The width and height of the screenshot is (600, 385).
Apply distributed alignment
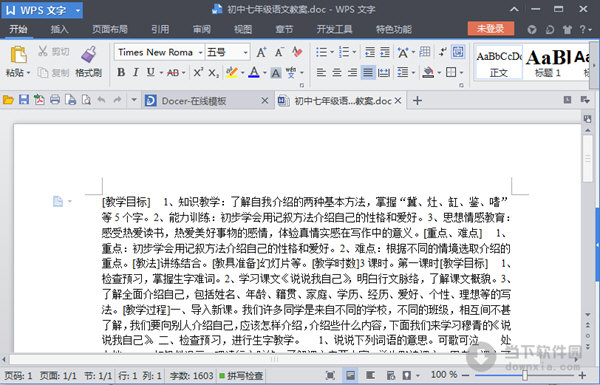coord(383,72)
